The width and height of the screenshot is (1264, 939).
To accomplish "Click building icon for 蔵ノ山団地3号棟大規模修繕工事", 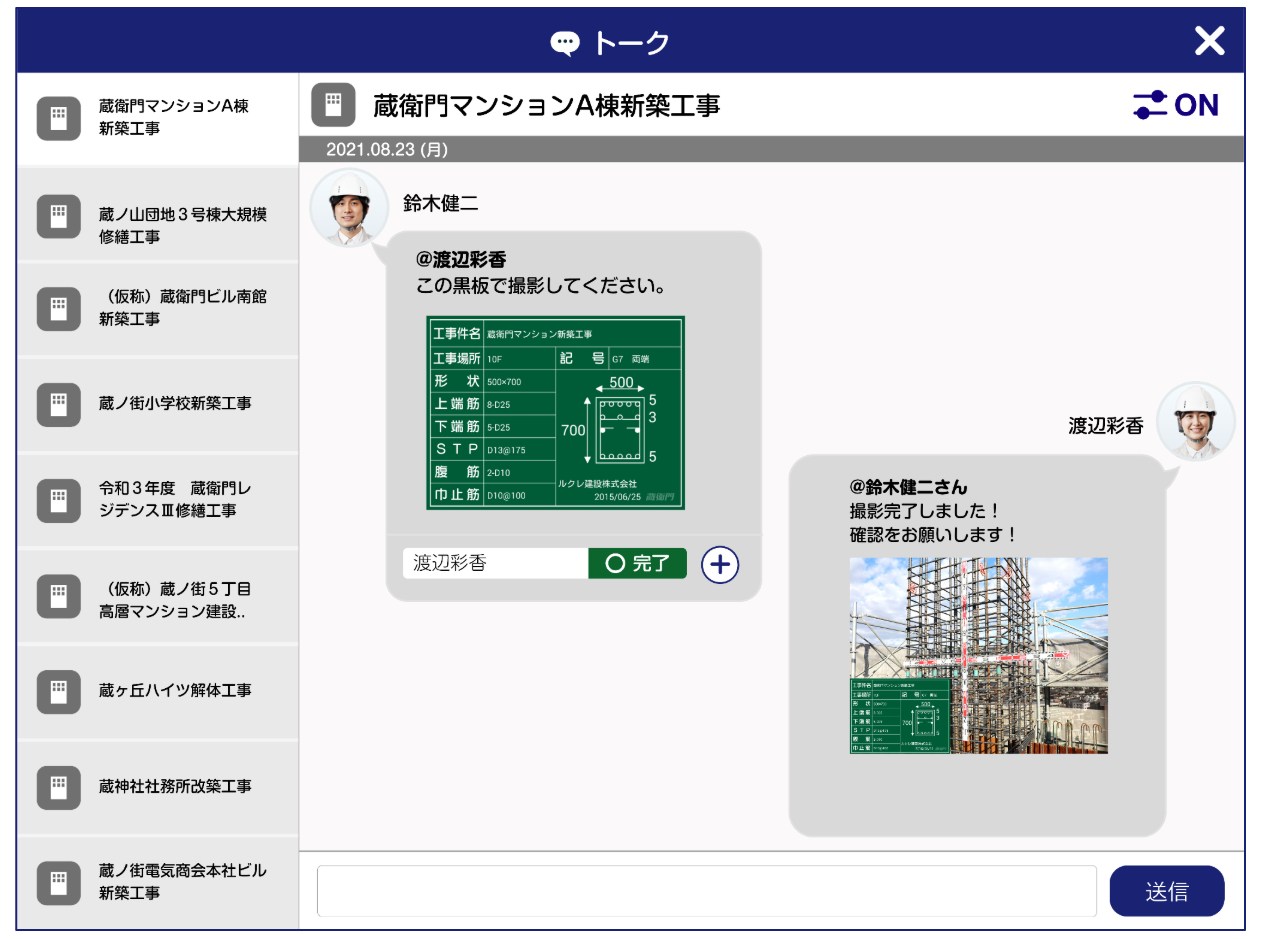I will click(x=58, y=216).
